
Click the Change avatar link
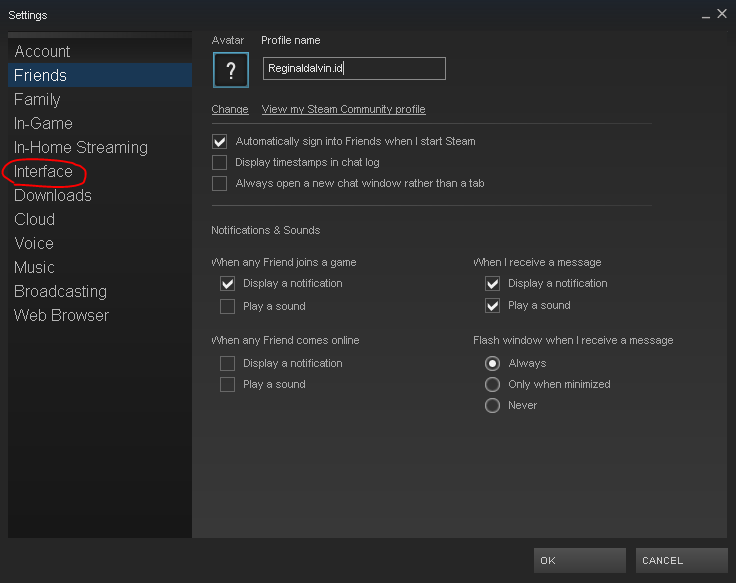(x=230, y=109)
